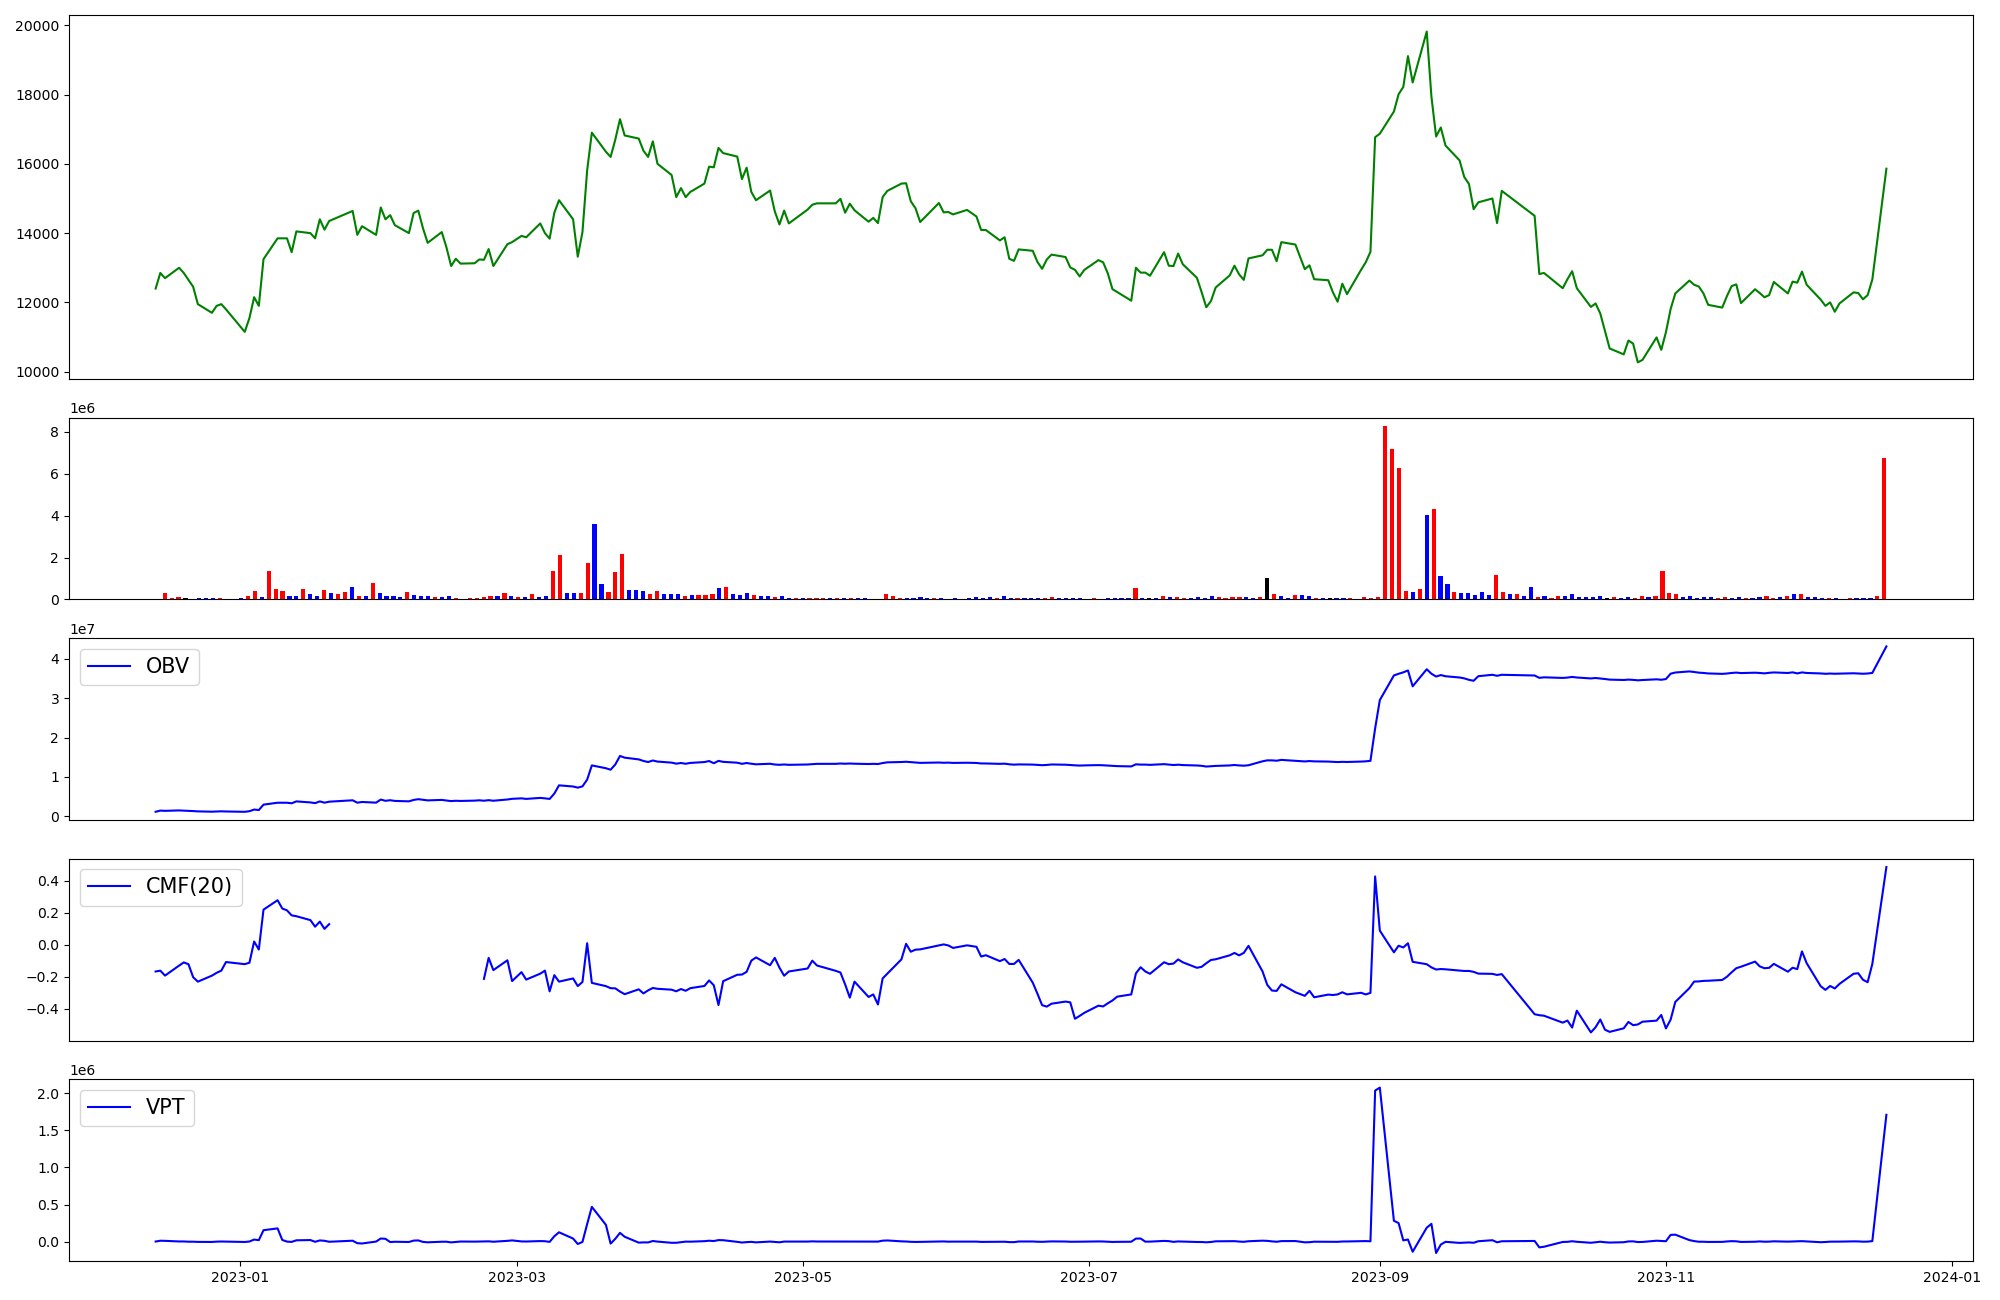Click the VPT legend label

165,1107
